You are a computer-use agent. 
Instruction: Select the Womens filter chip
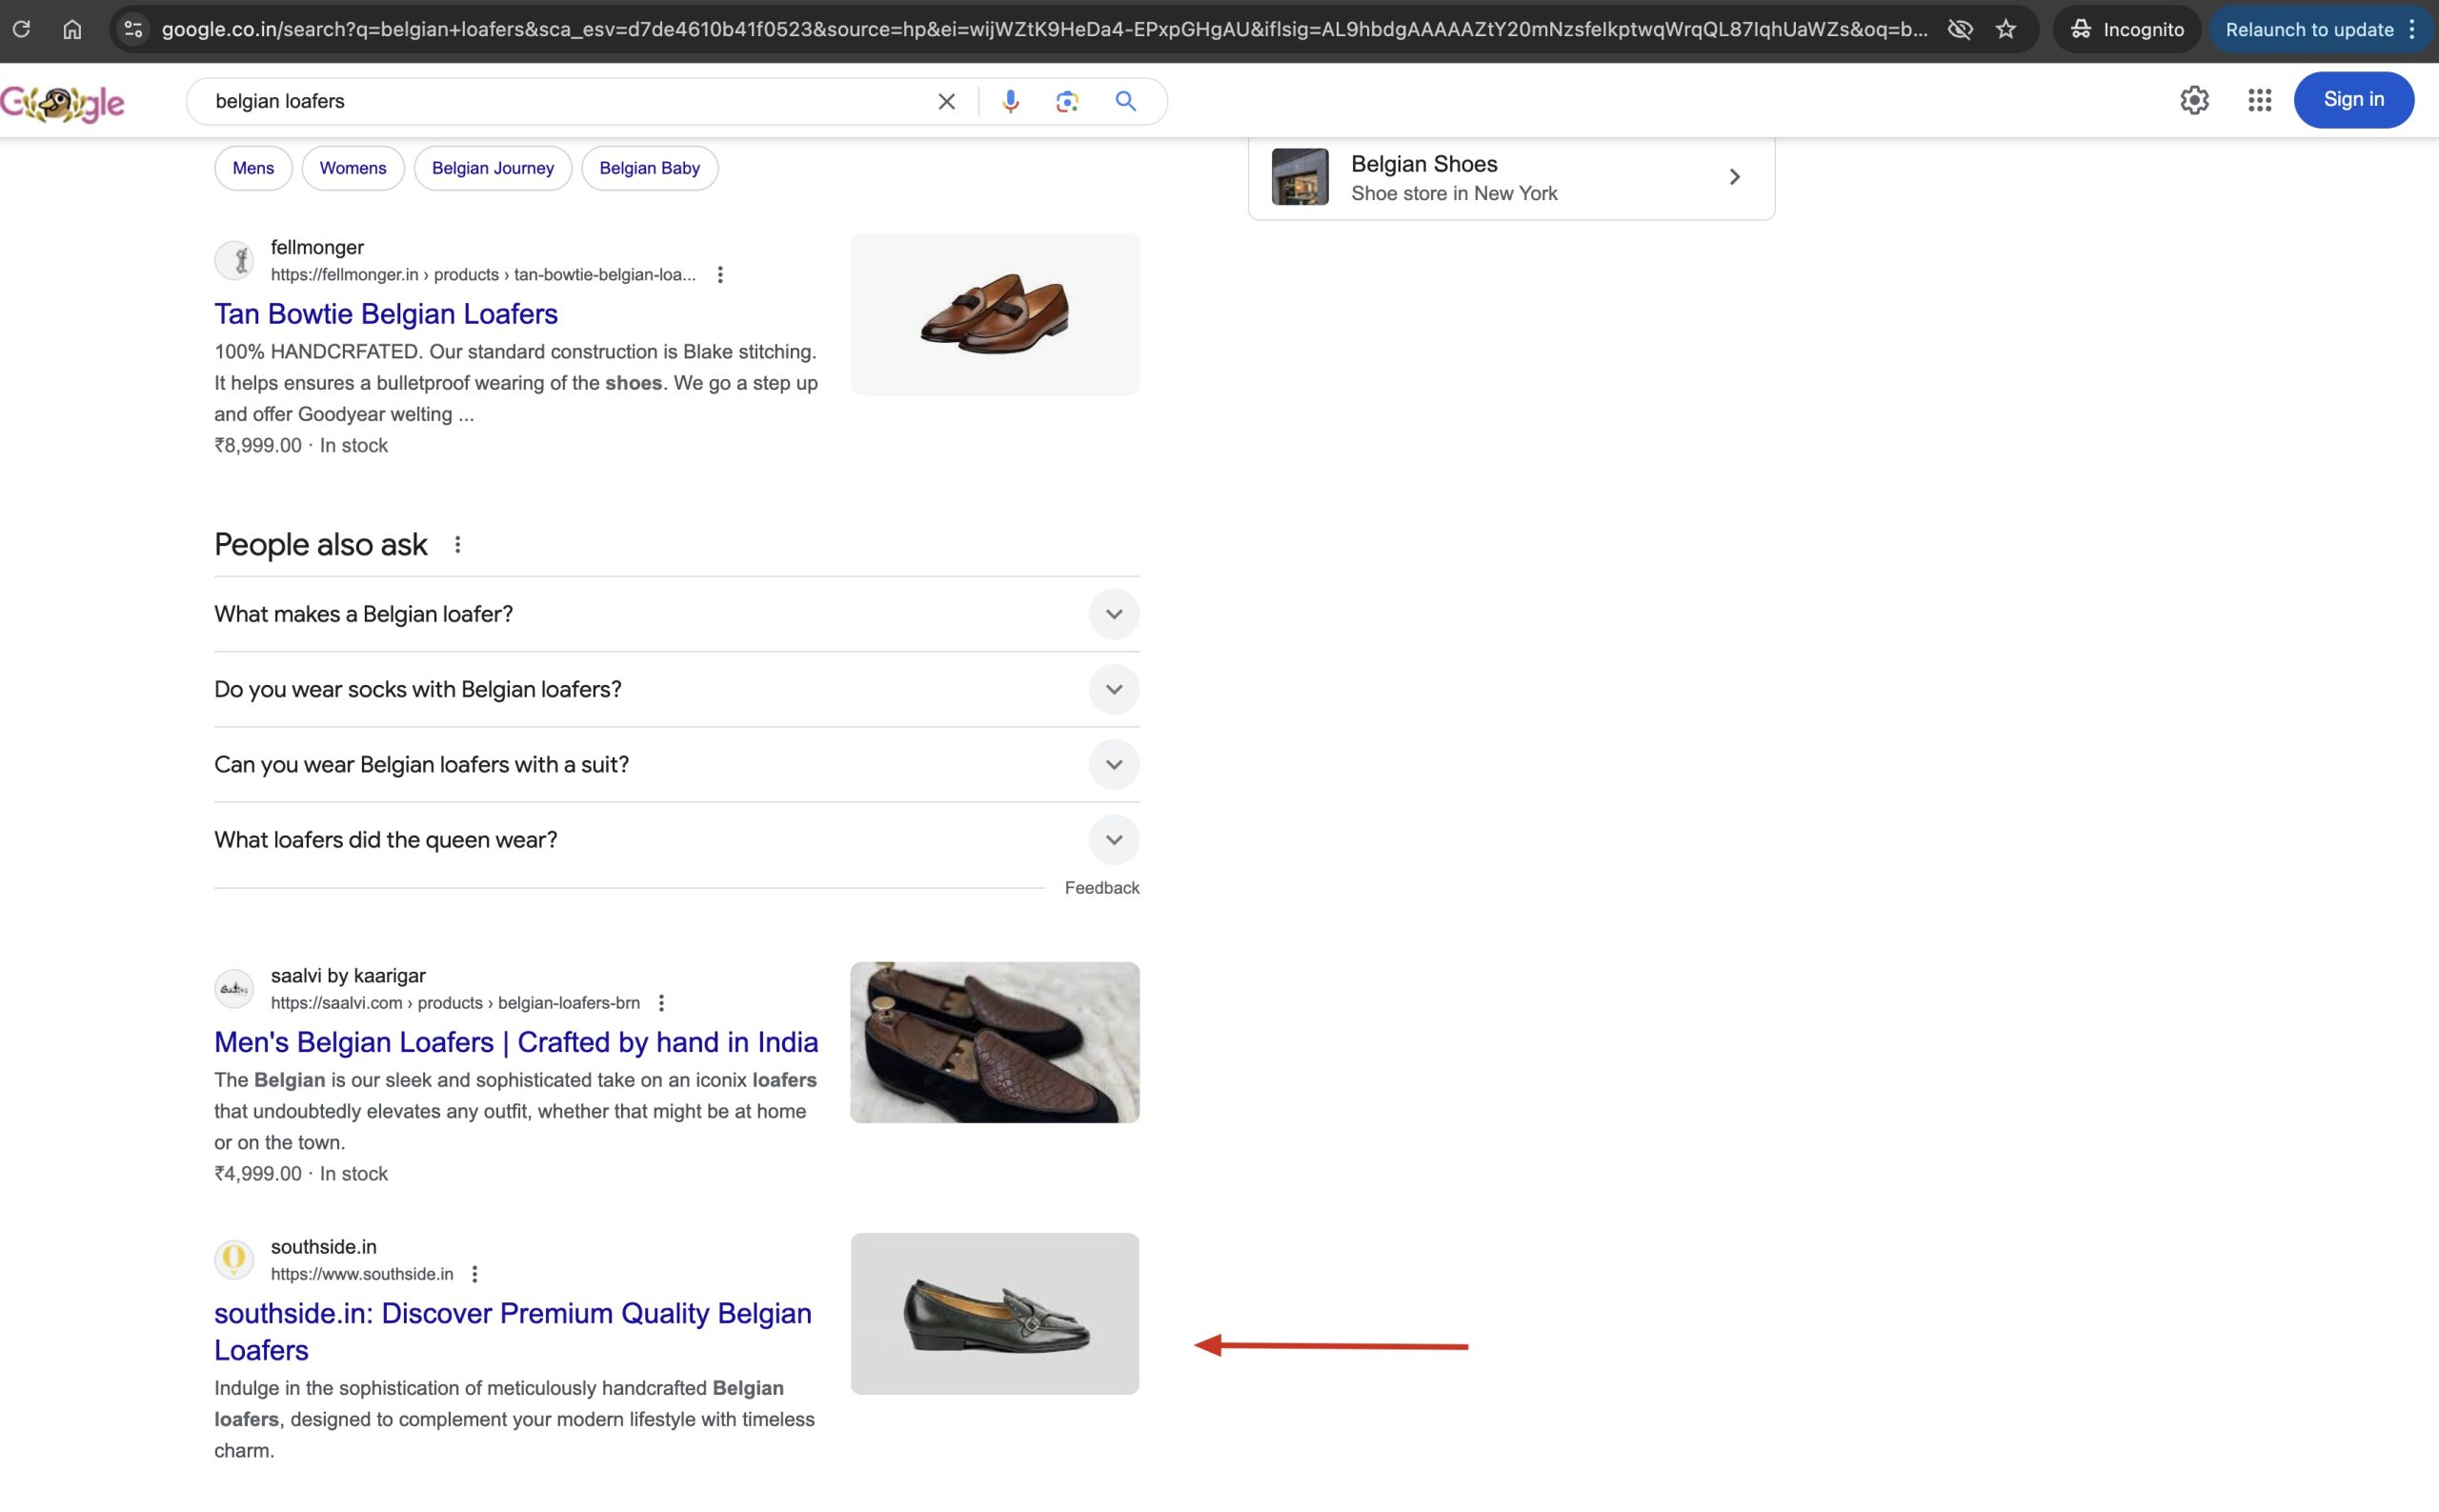(x=352, y=167)
